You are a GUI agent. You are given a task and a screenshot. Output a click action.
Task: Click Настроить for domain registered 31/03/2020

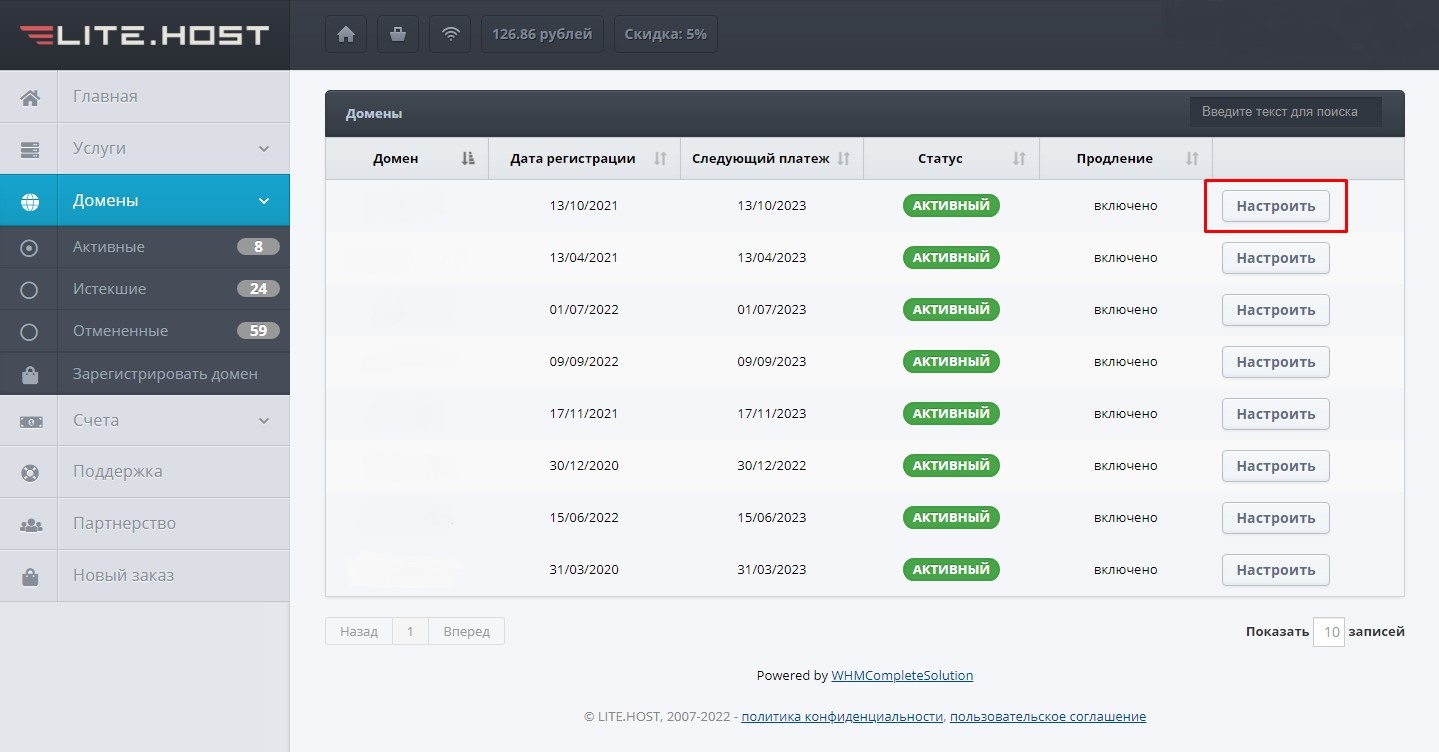coord(1276,570)
